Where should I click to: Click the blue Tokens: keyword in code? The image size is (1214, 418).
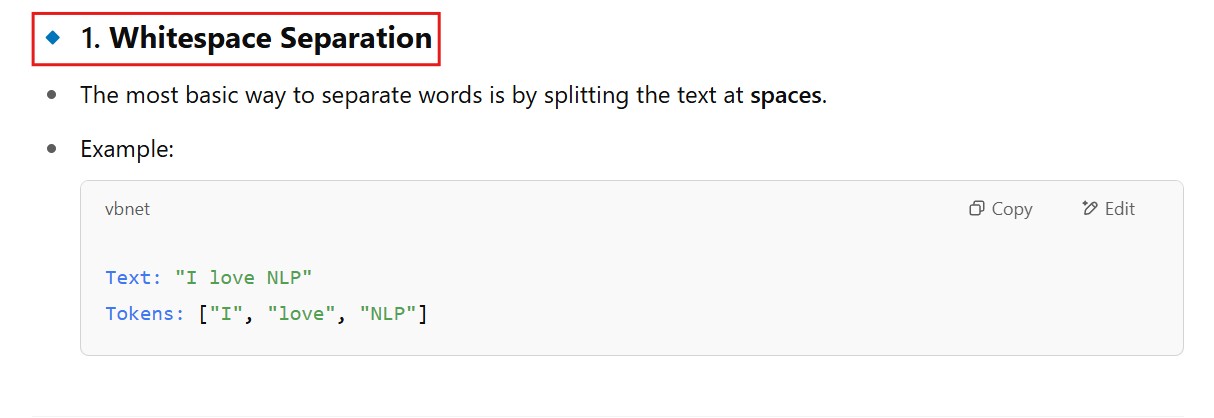(x=145, y=314)
